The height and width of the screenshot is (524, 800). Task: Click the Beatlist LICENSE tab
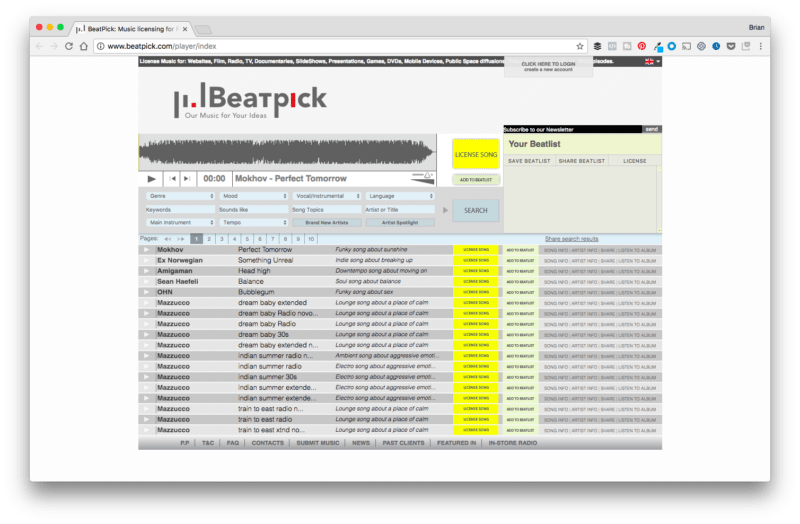(635, 161)
